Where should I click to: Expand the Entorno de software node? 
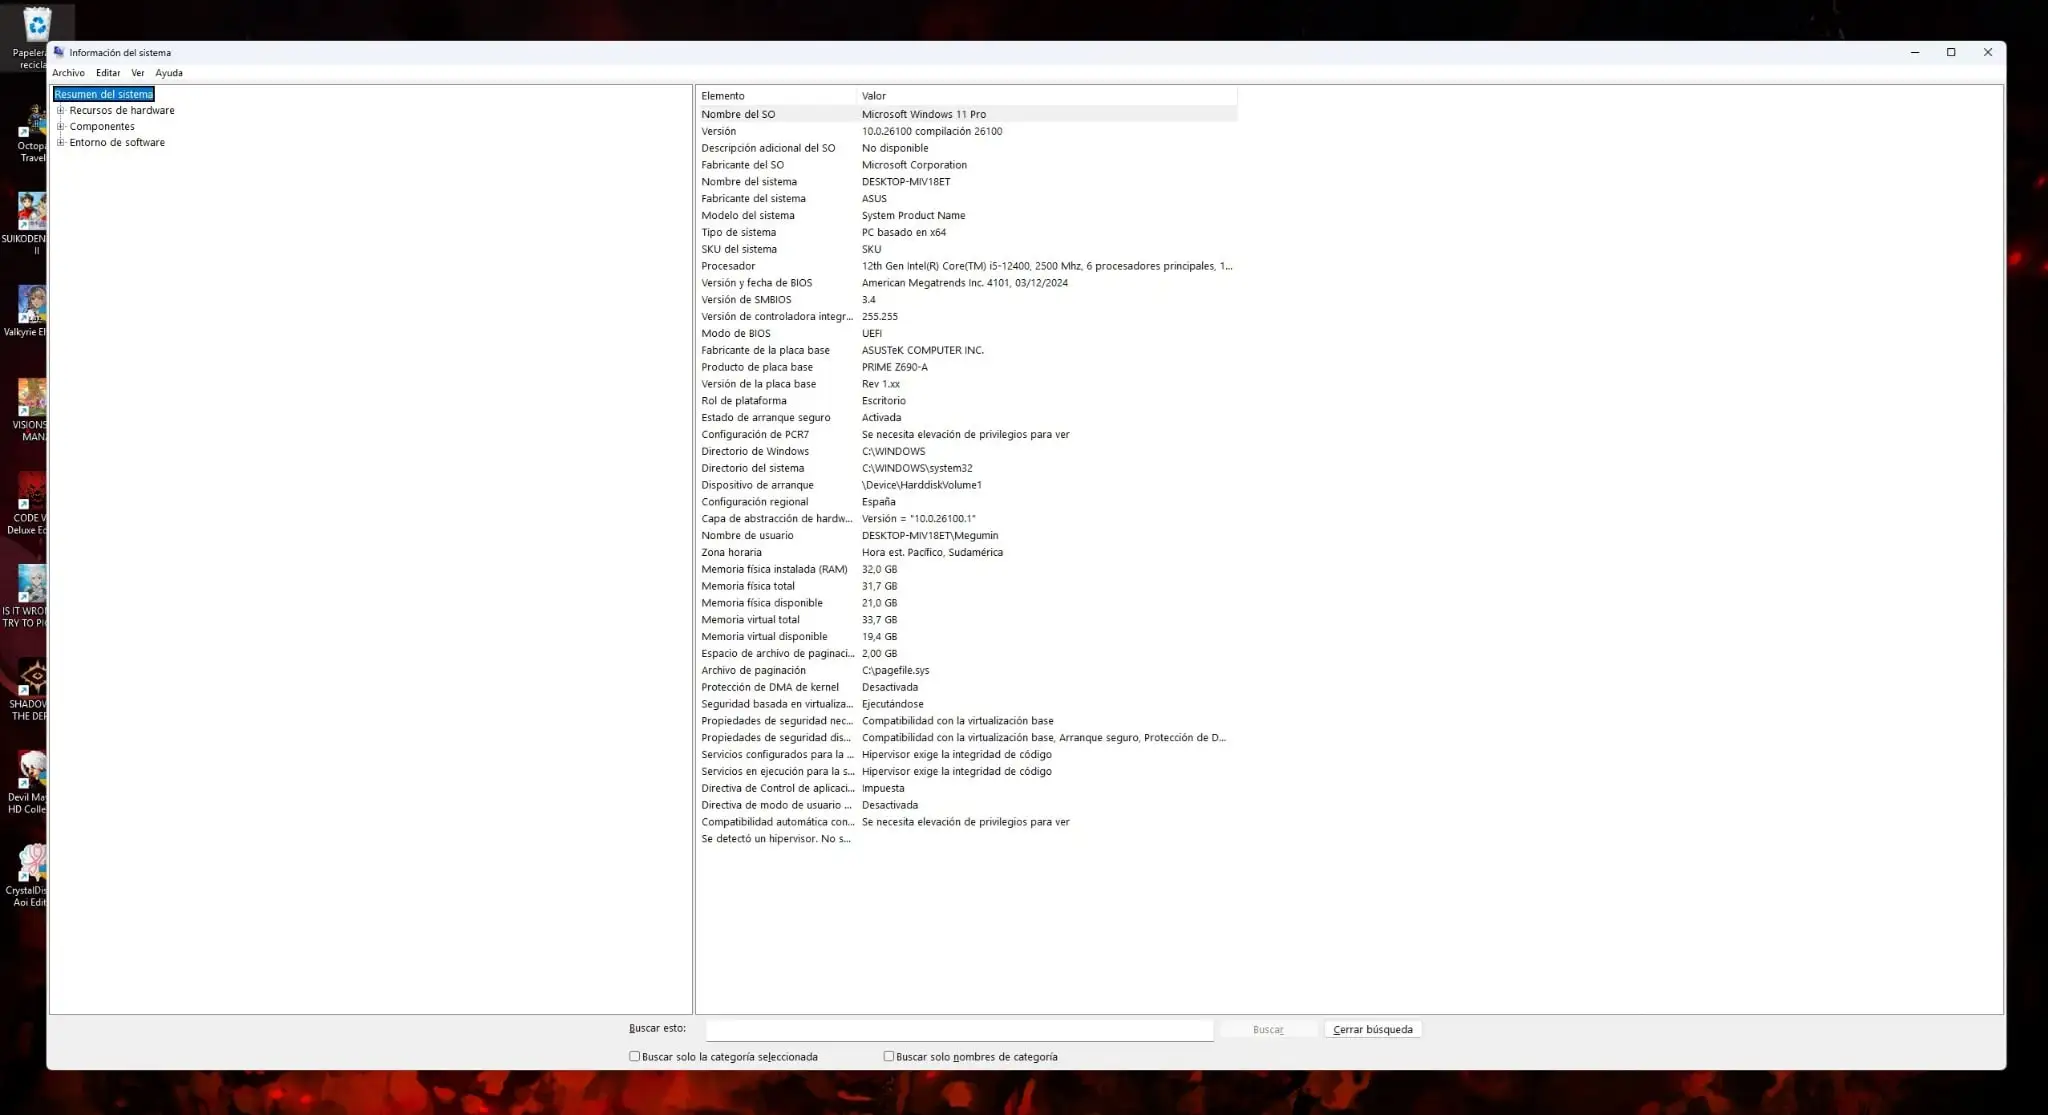pyautogui.click(x=61, y=142)
